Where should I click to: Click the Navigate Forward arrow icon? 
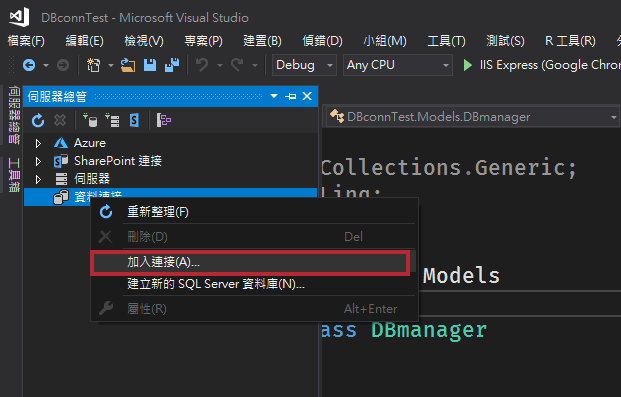tap(63, 65)
